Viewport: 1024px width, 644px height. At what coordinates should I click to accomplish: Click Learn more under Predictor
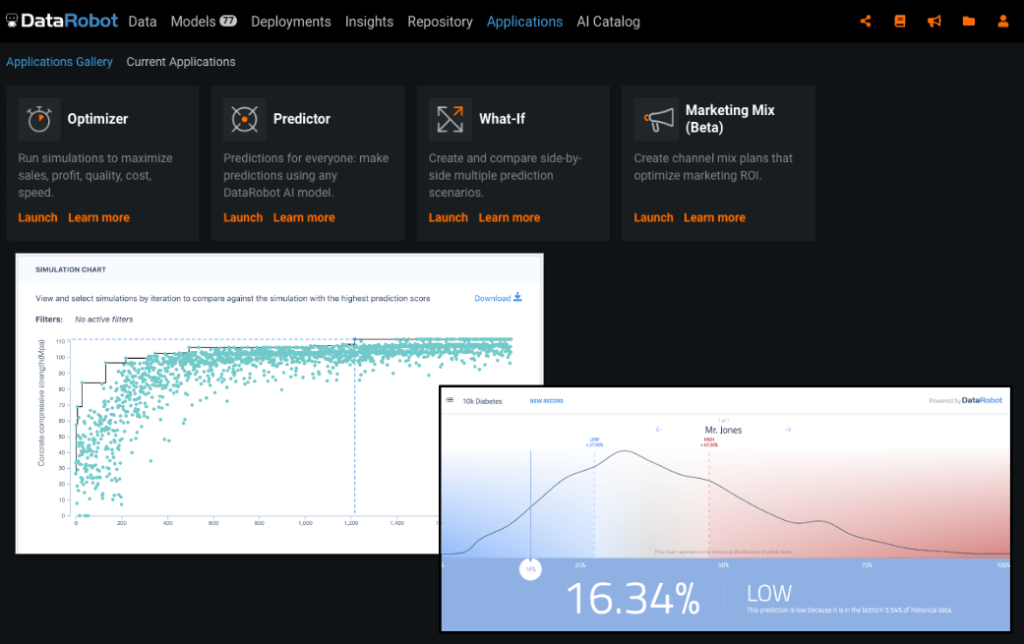pyautogui.click(x=304, y=217)
